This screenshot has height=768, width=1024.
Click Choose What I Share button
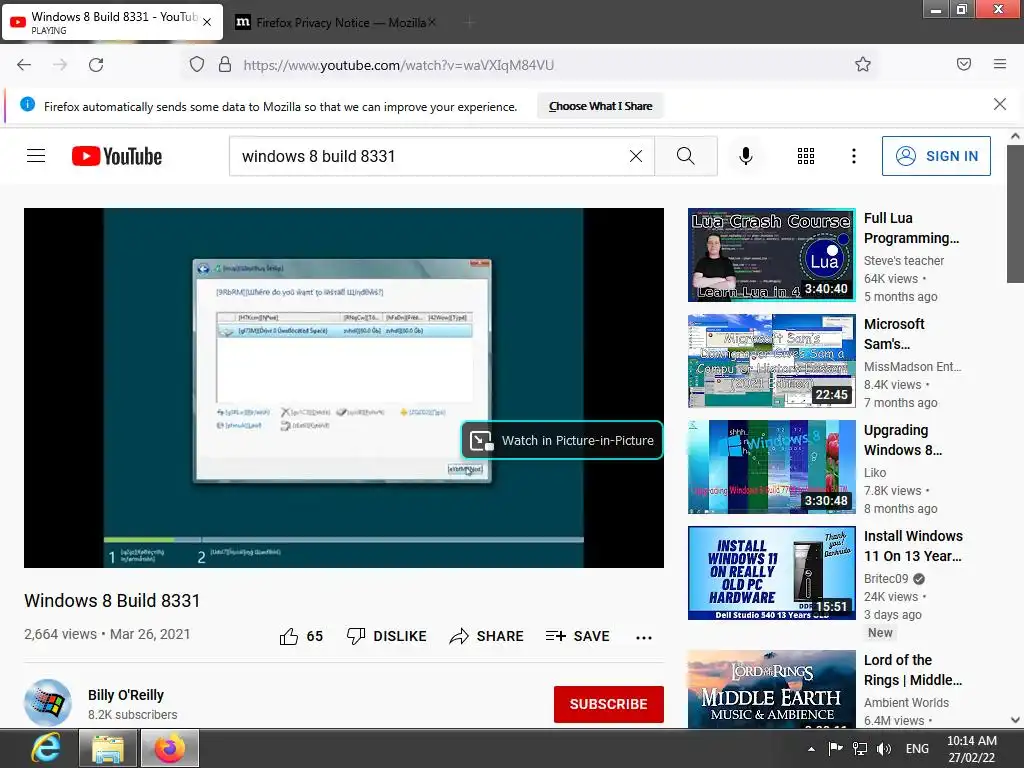coord(600,106)
